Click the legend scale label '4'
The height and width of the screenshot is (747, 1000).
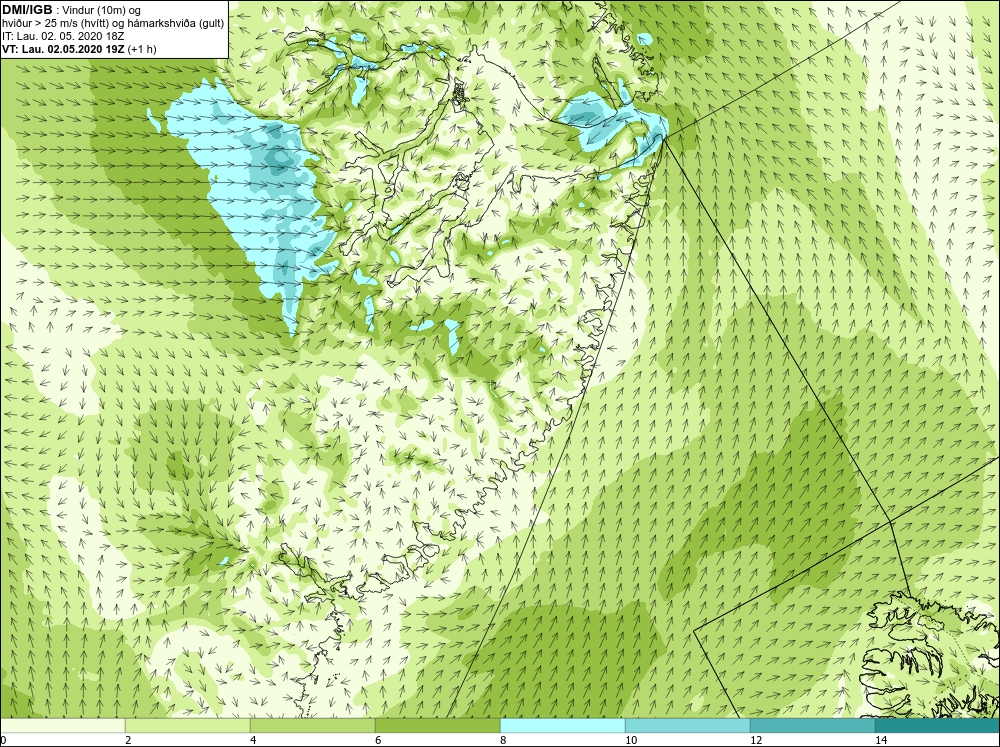[253, 740]
